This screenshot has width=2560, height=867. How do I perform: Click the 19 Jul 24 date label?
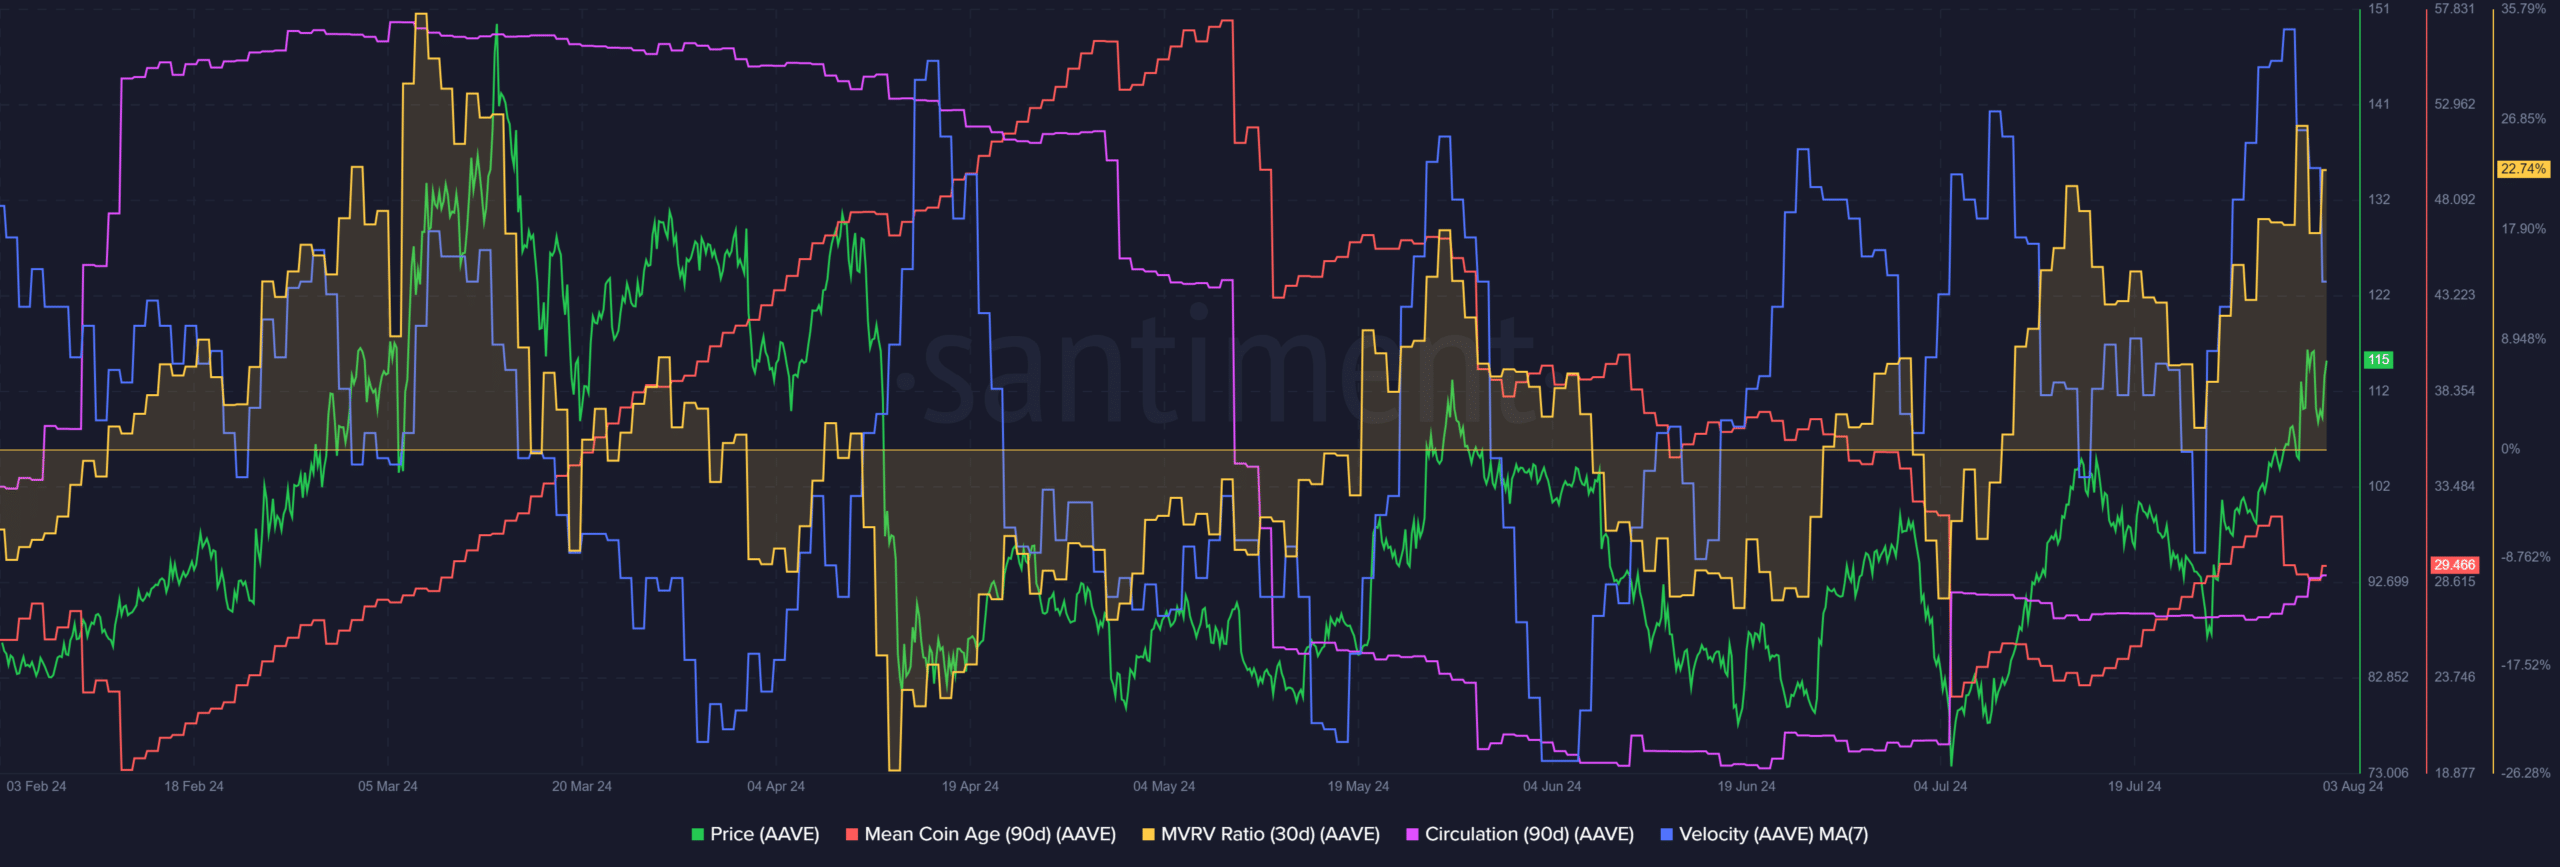click(2134, 786)
